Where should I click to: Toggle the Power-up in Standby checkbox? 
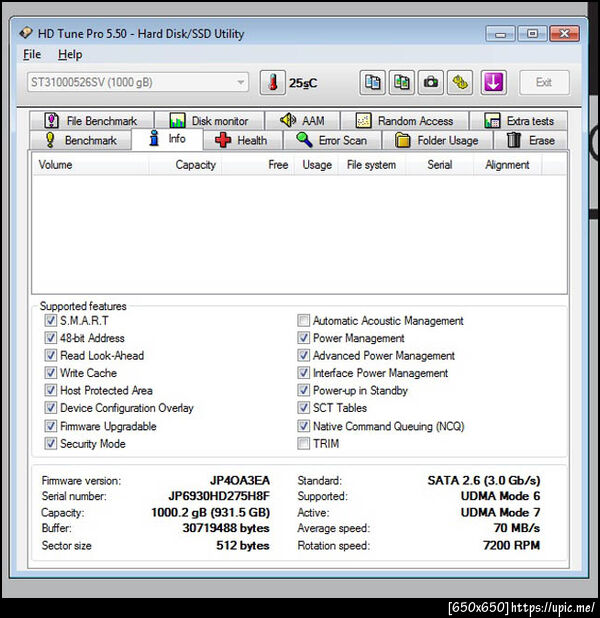pos(304,390)
